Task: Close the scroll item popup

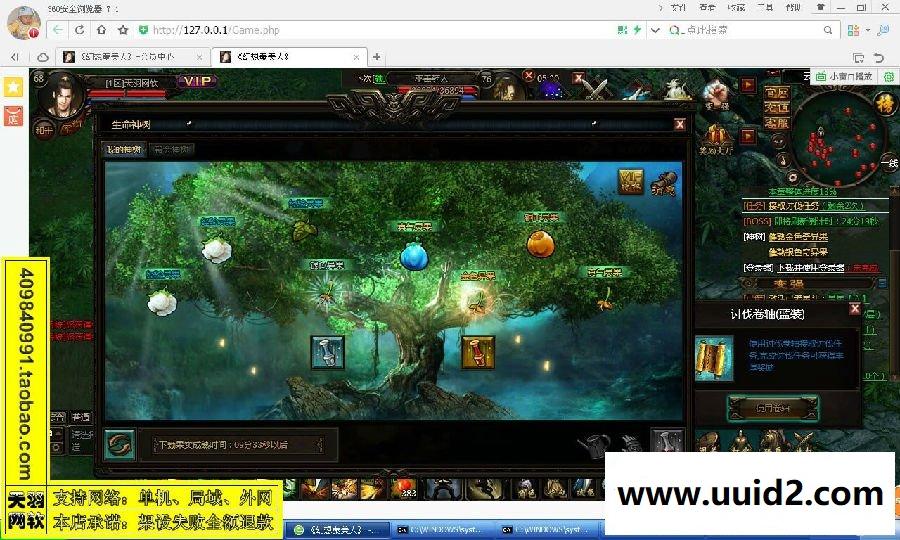Action: click(x=855, y=309)
